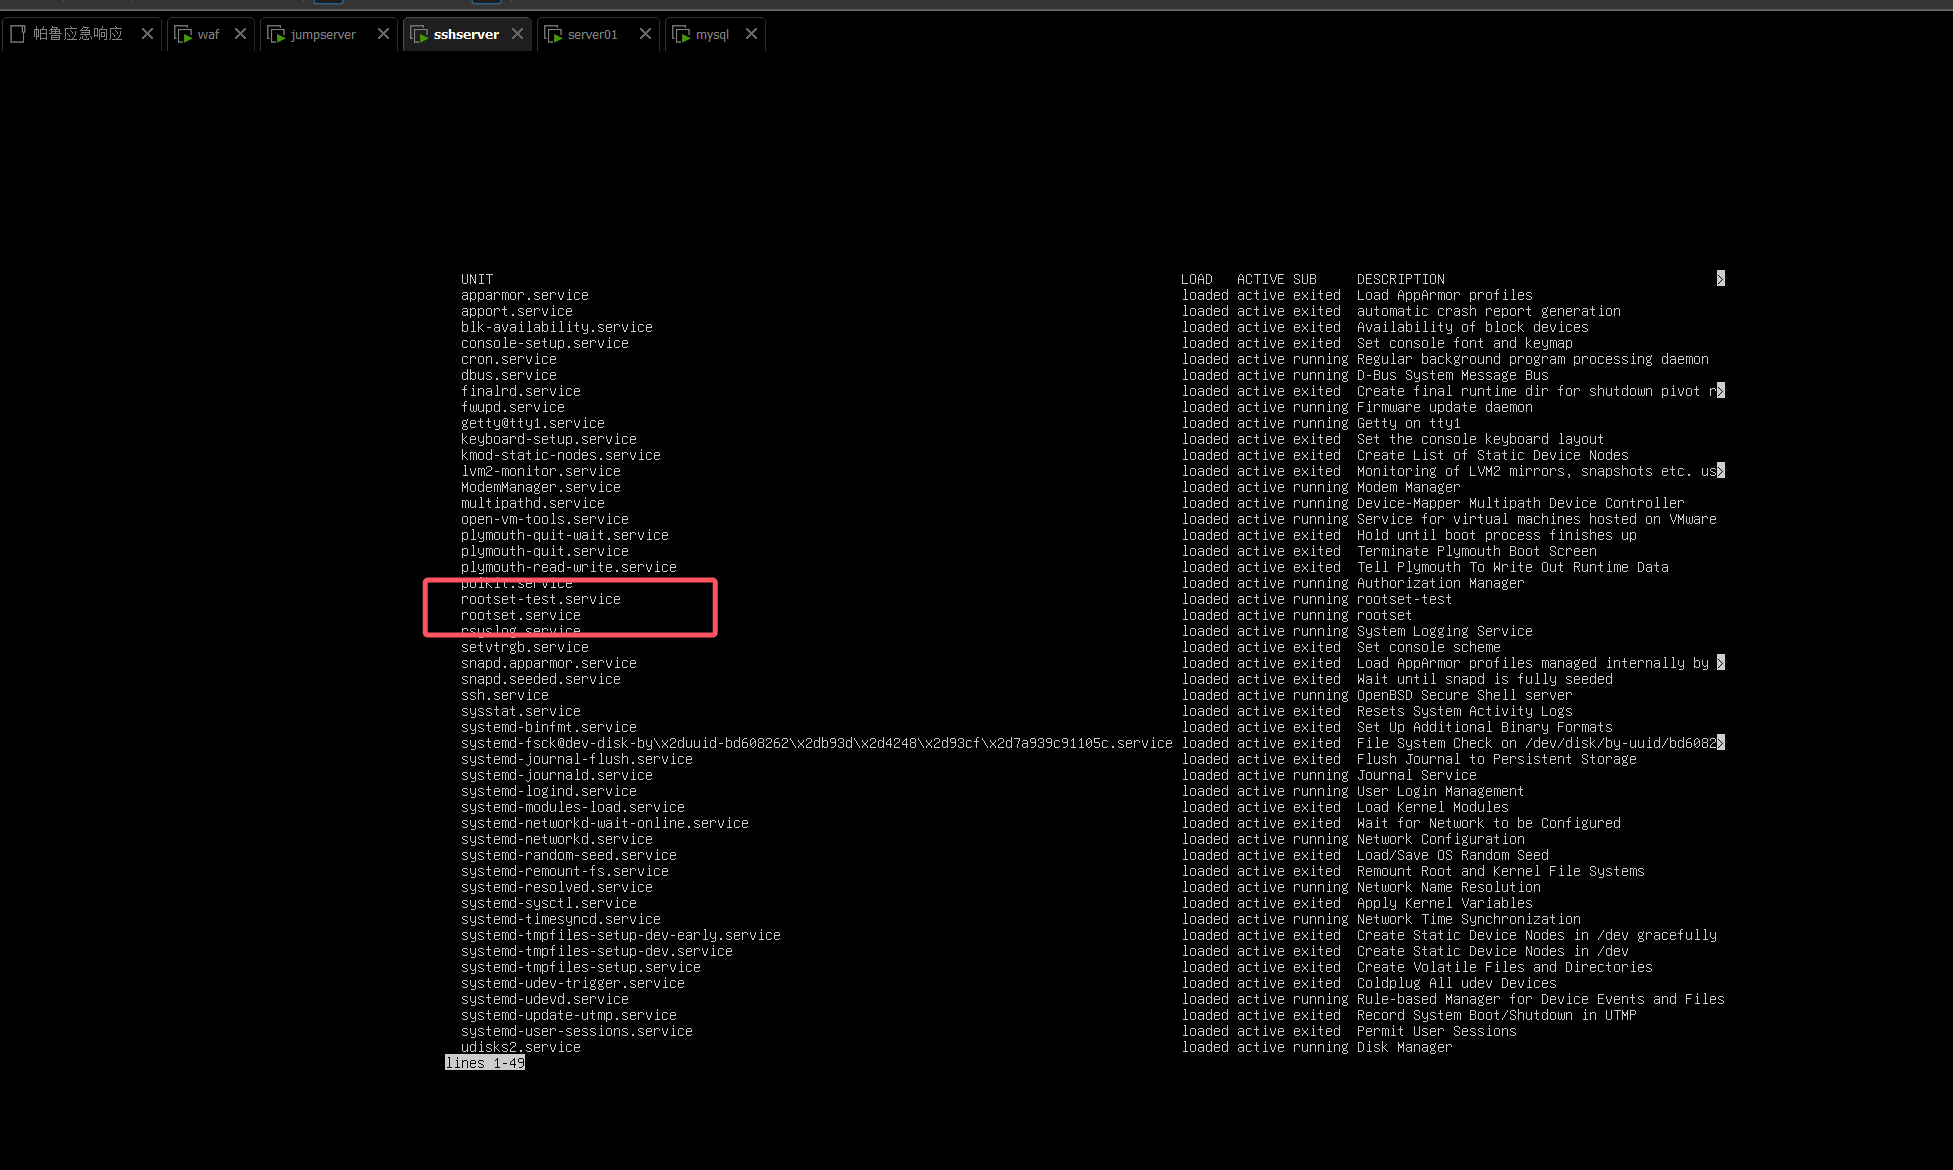Viewport: 1953px width, 1170px height.
Task: Close the mysql tab
Action: [x=751, y=34]
